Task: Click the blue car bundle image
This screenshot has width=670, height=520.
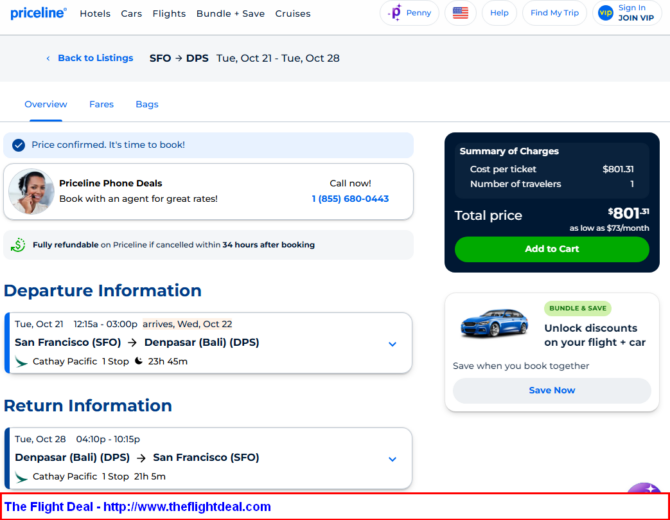Action: (494, 323)
